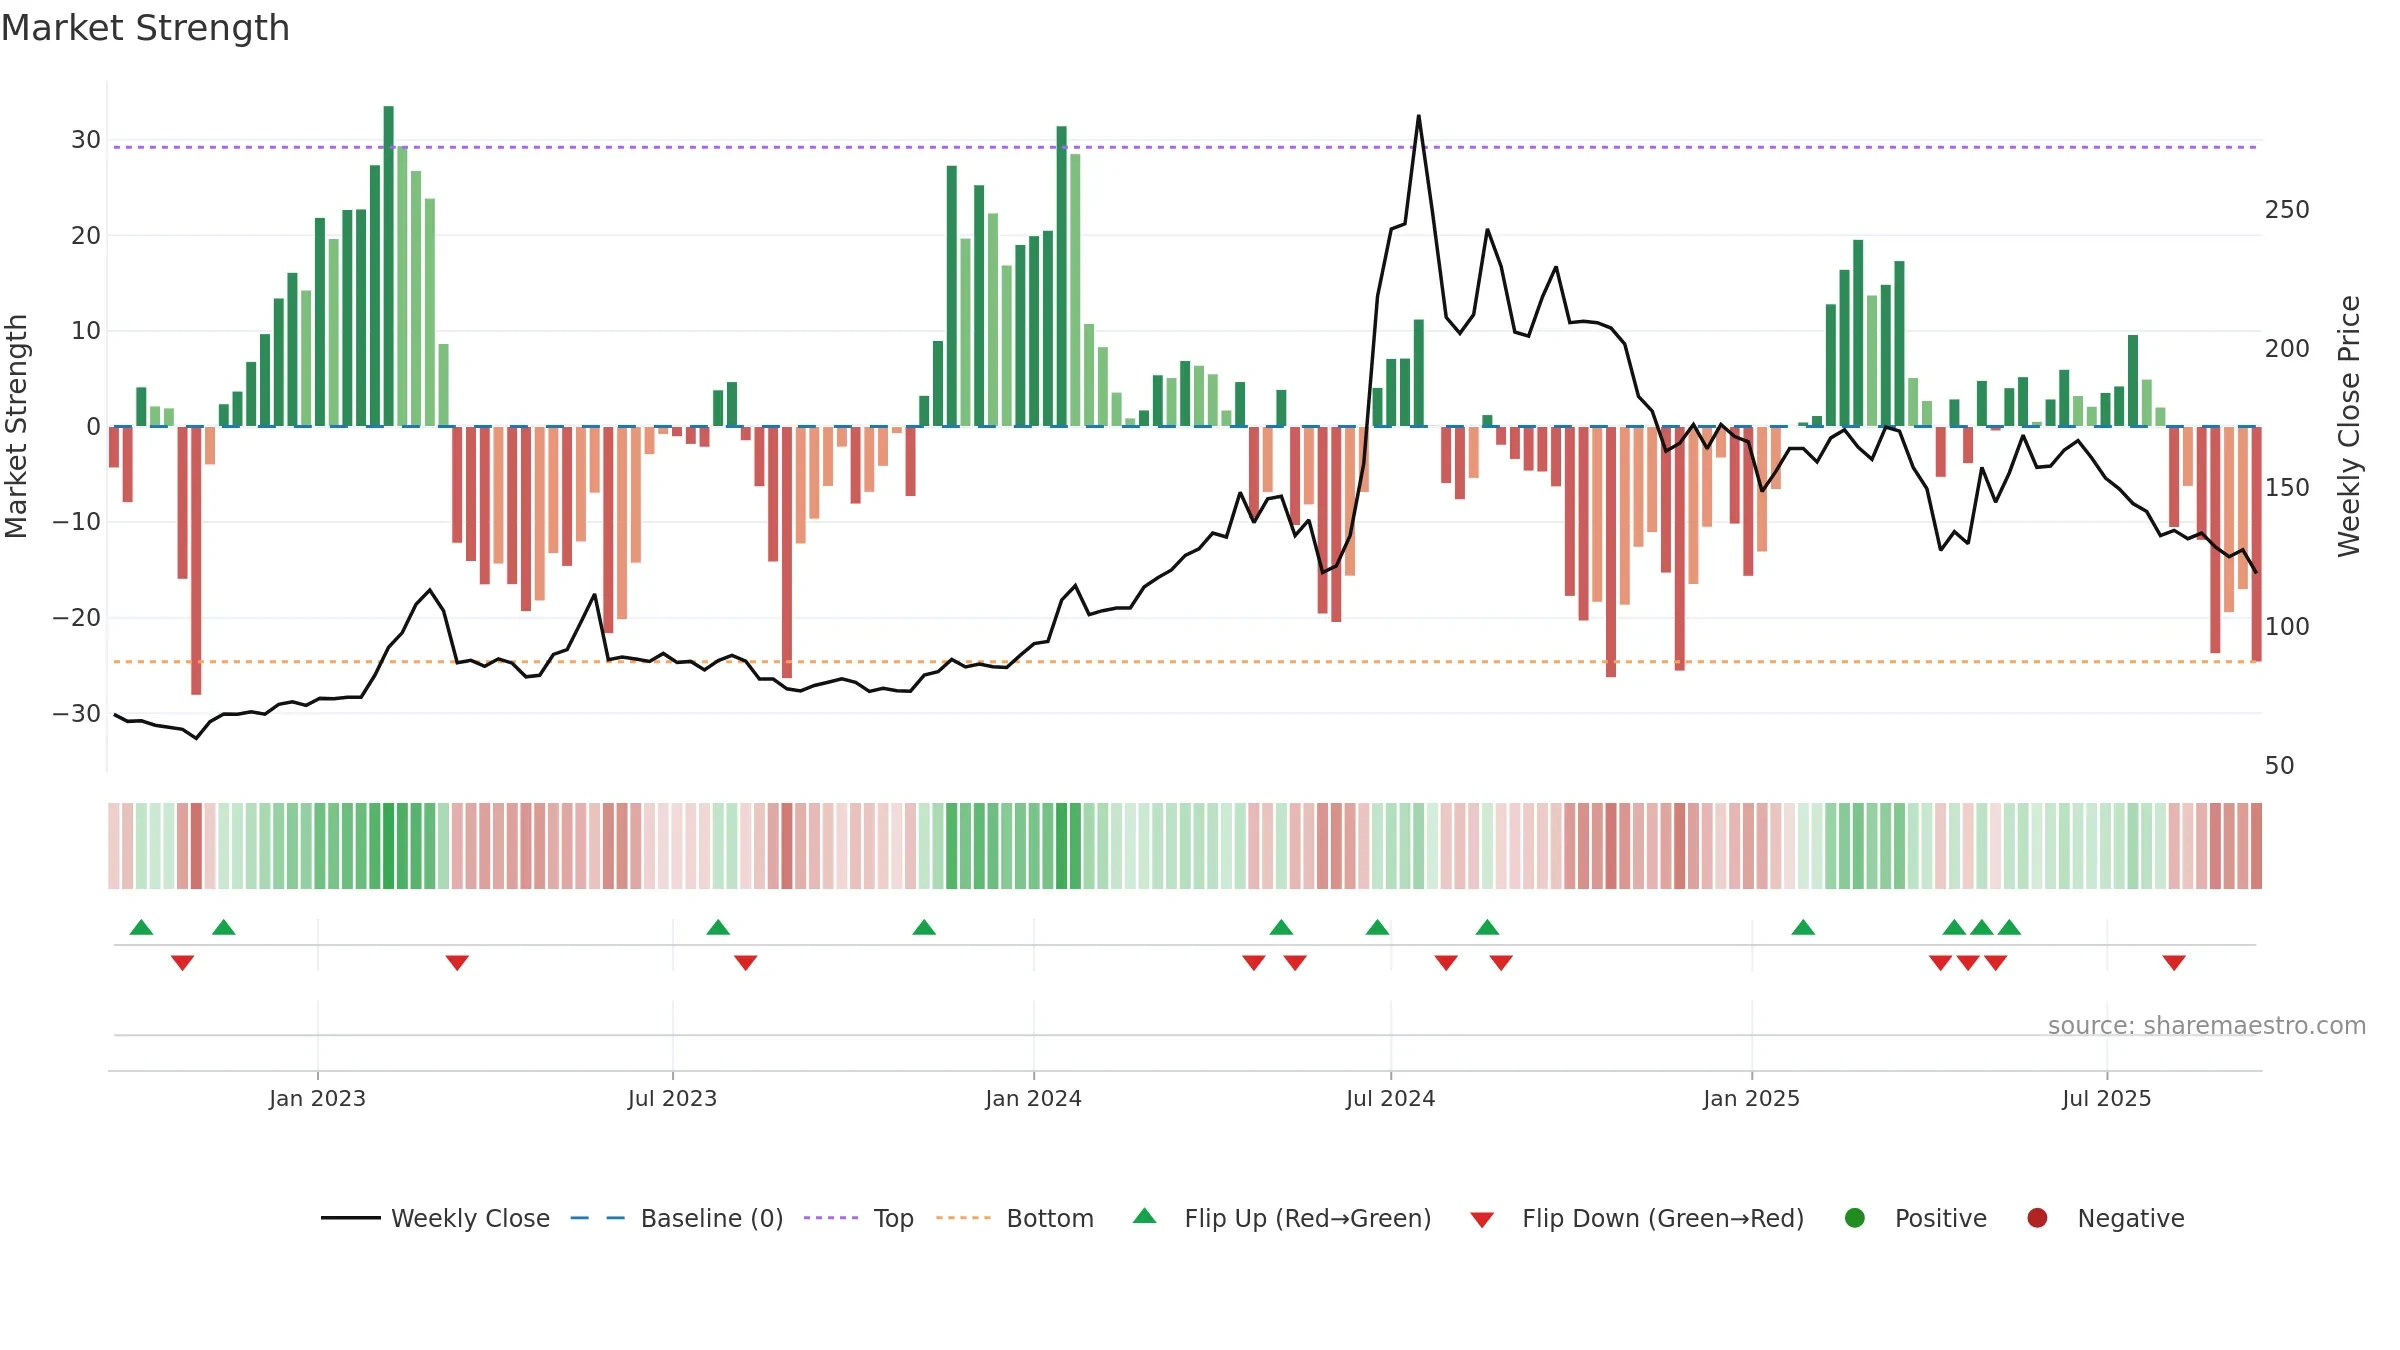This screenshot has width=2400, height=1350.
Task: Click the Jan 2024 axis label
Action: click(1033, 1098)
